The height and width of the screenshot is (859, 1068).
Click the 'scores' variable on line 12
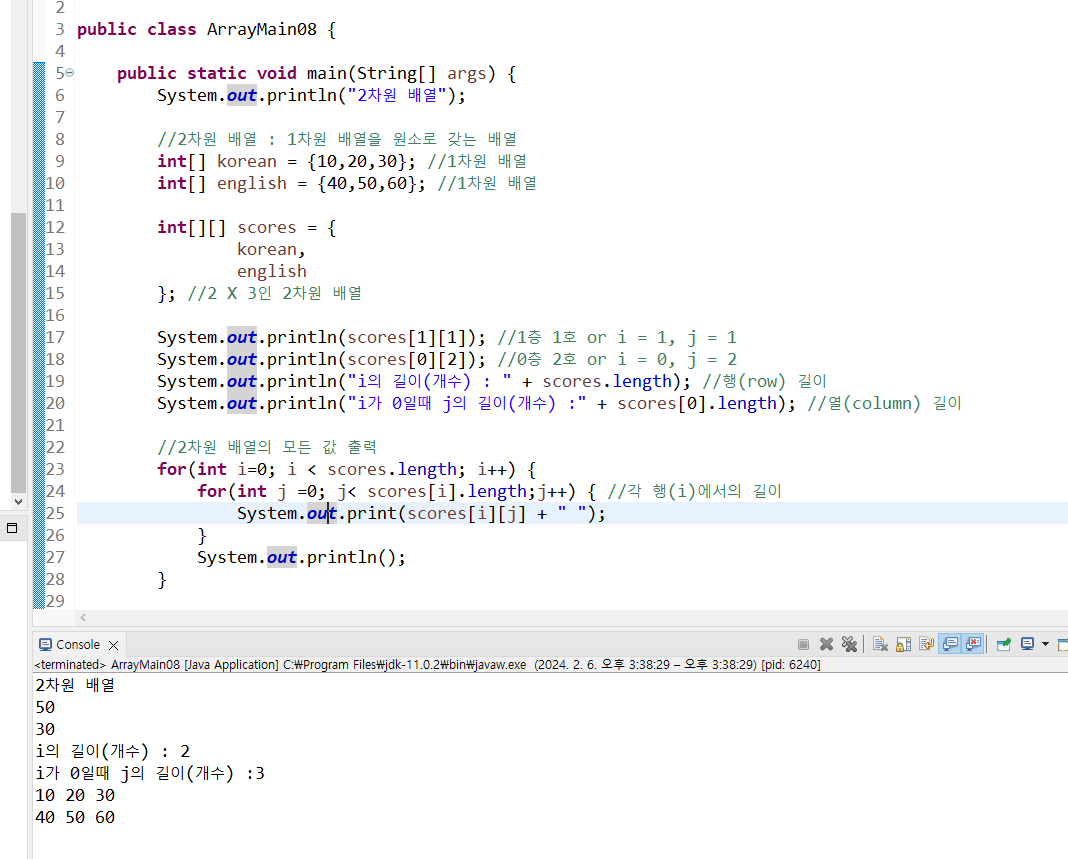click(x=266, y=227)
